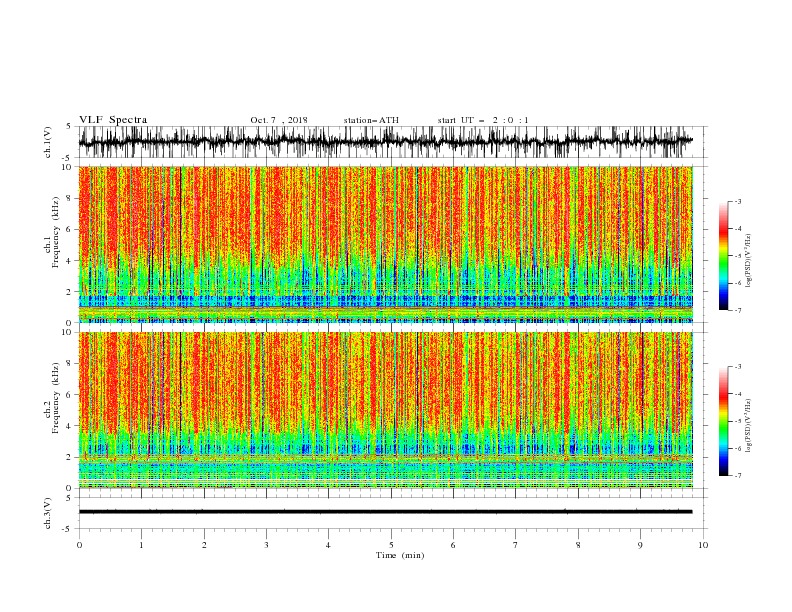792x612 pixels.
Task: Click the log(PSD) label beside ch.1 colorbar
Action: pos(748,261)
